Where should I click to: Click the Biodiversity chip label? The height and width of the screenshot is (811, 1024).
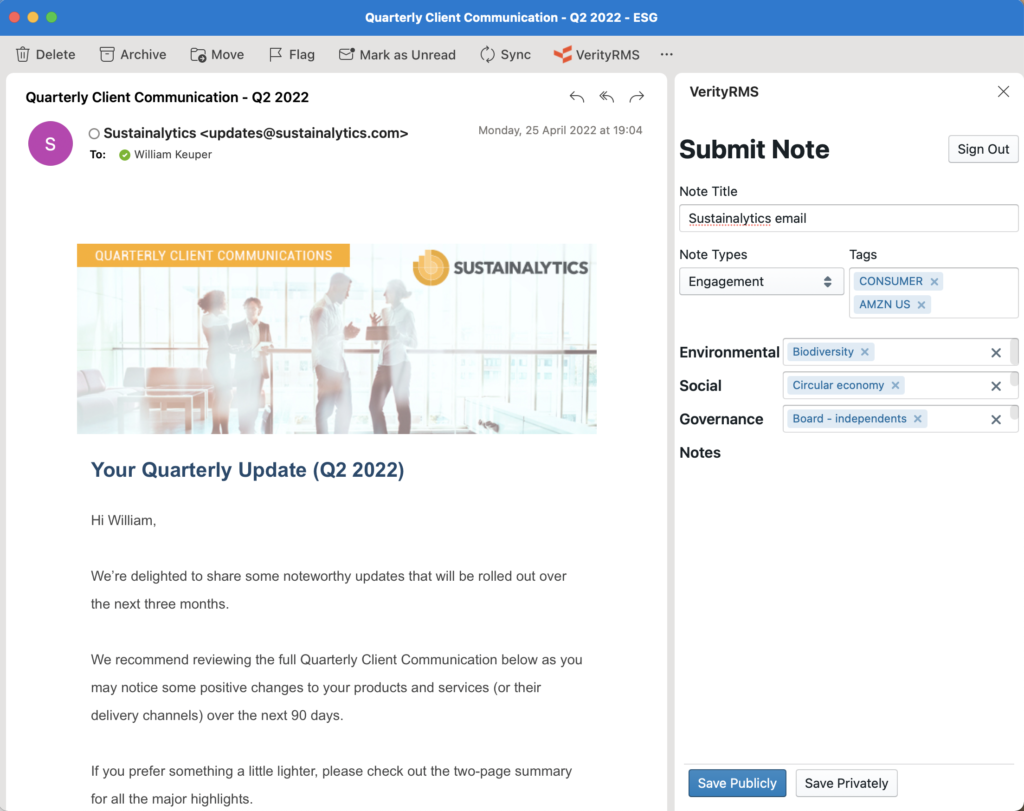823,352
